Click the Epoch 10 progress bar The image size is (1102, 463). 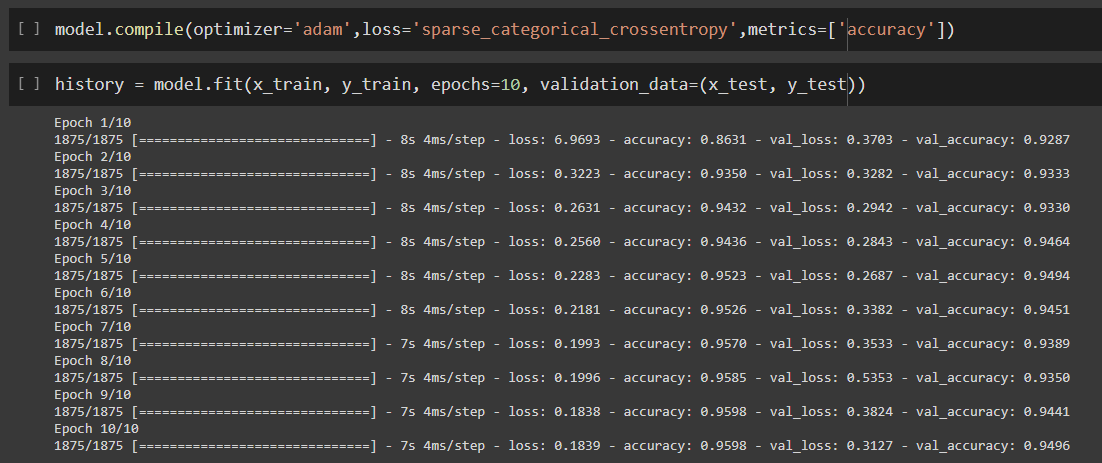click(x=254, y=445)
